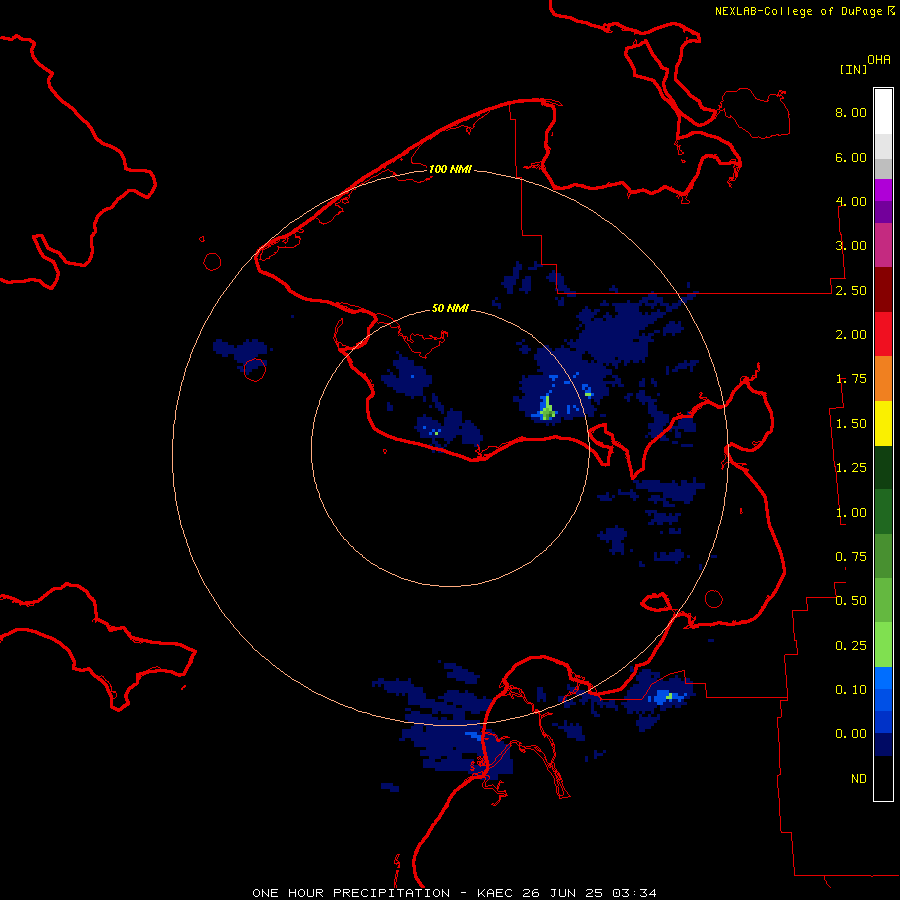Select the "3.00" legend value
900x900 pixels.
pyautogui.click(x=851, y=246)
